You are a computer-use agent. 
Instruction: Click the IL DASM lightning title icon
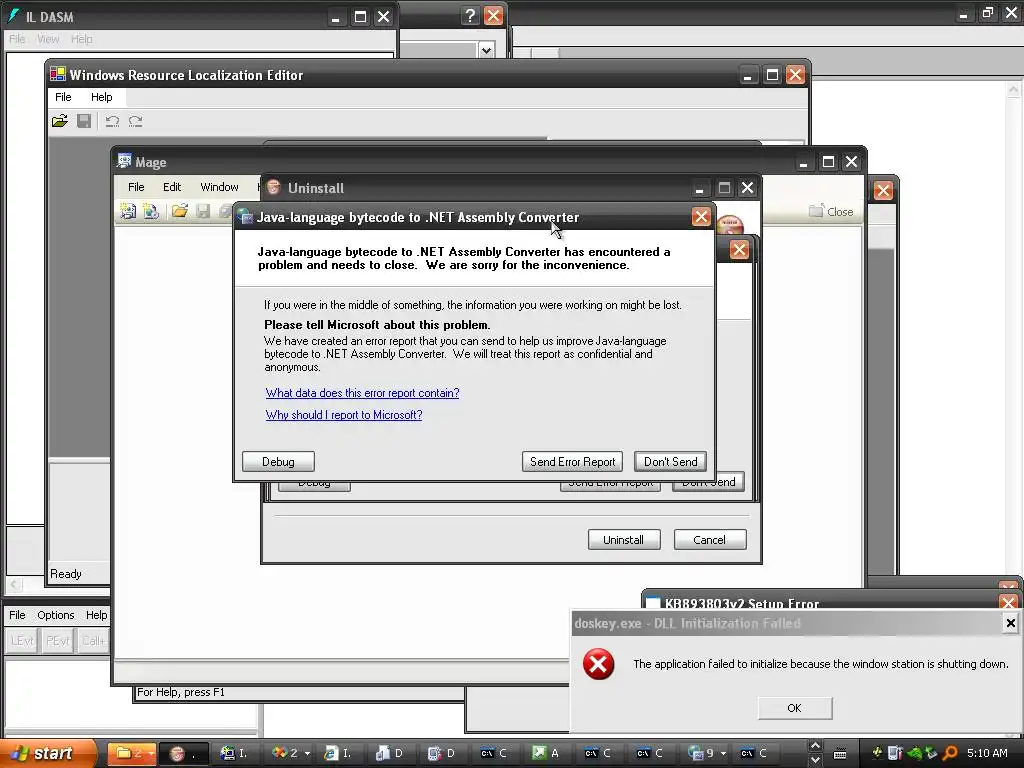pos(12,16)
